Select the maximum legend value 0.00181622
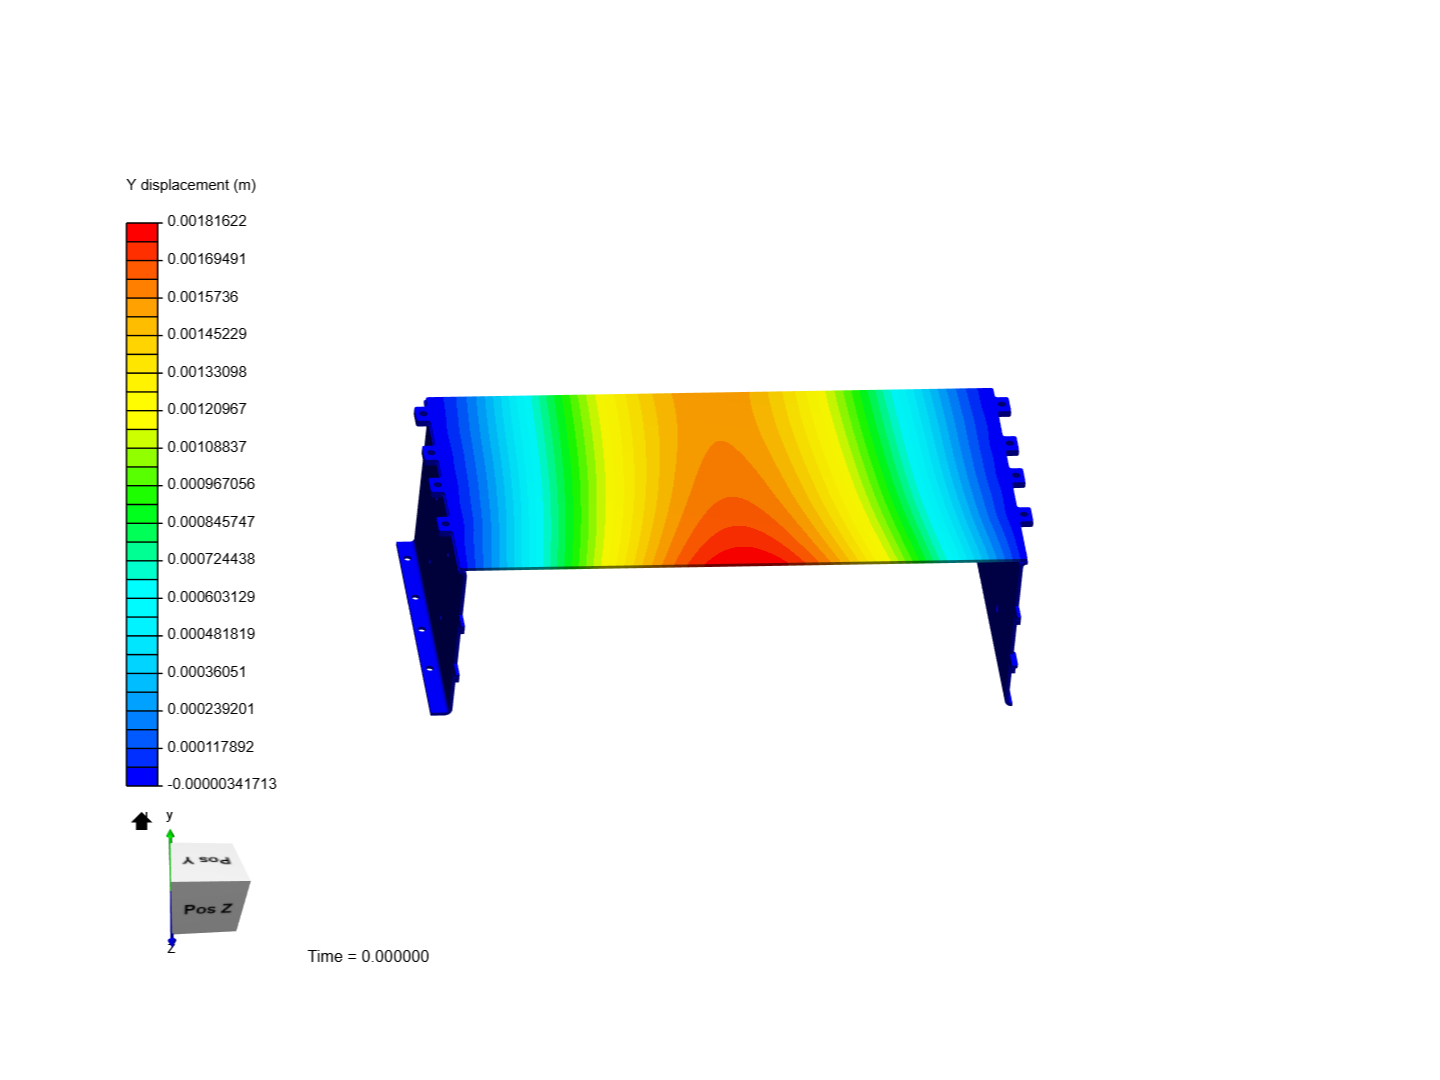This screenshot has height=1080, width=1440. pos(207,221)
